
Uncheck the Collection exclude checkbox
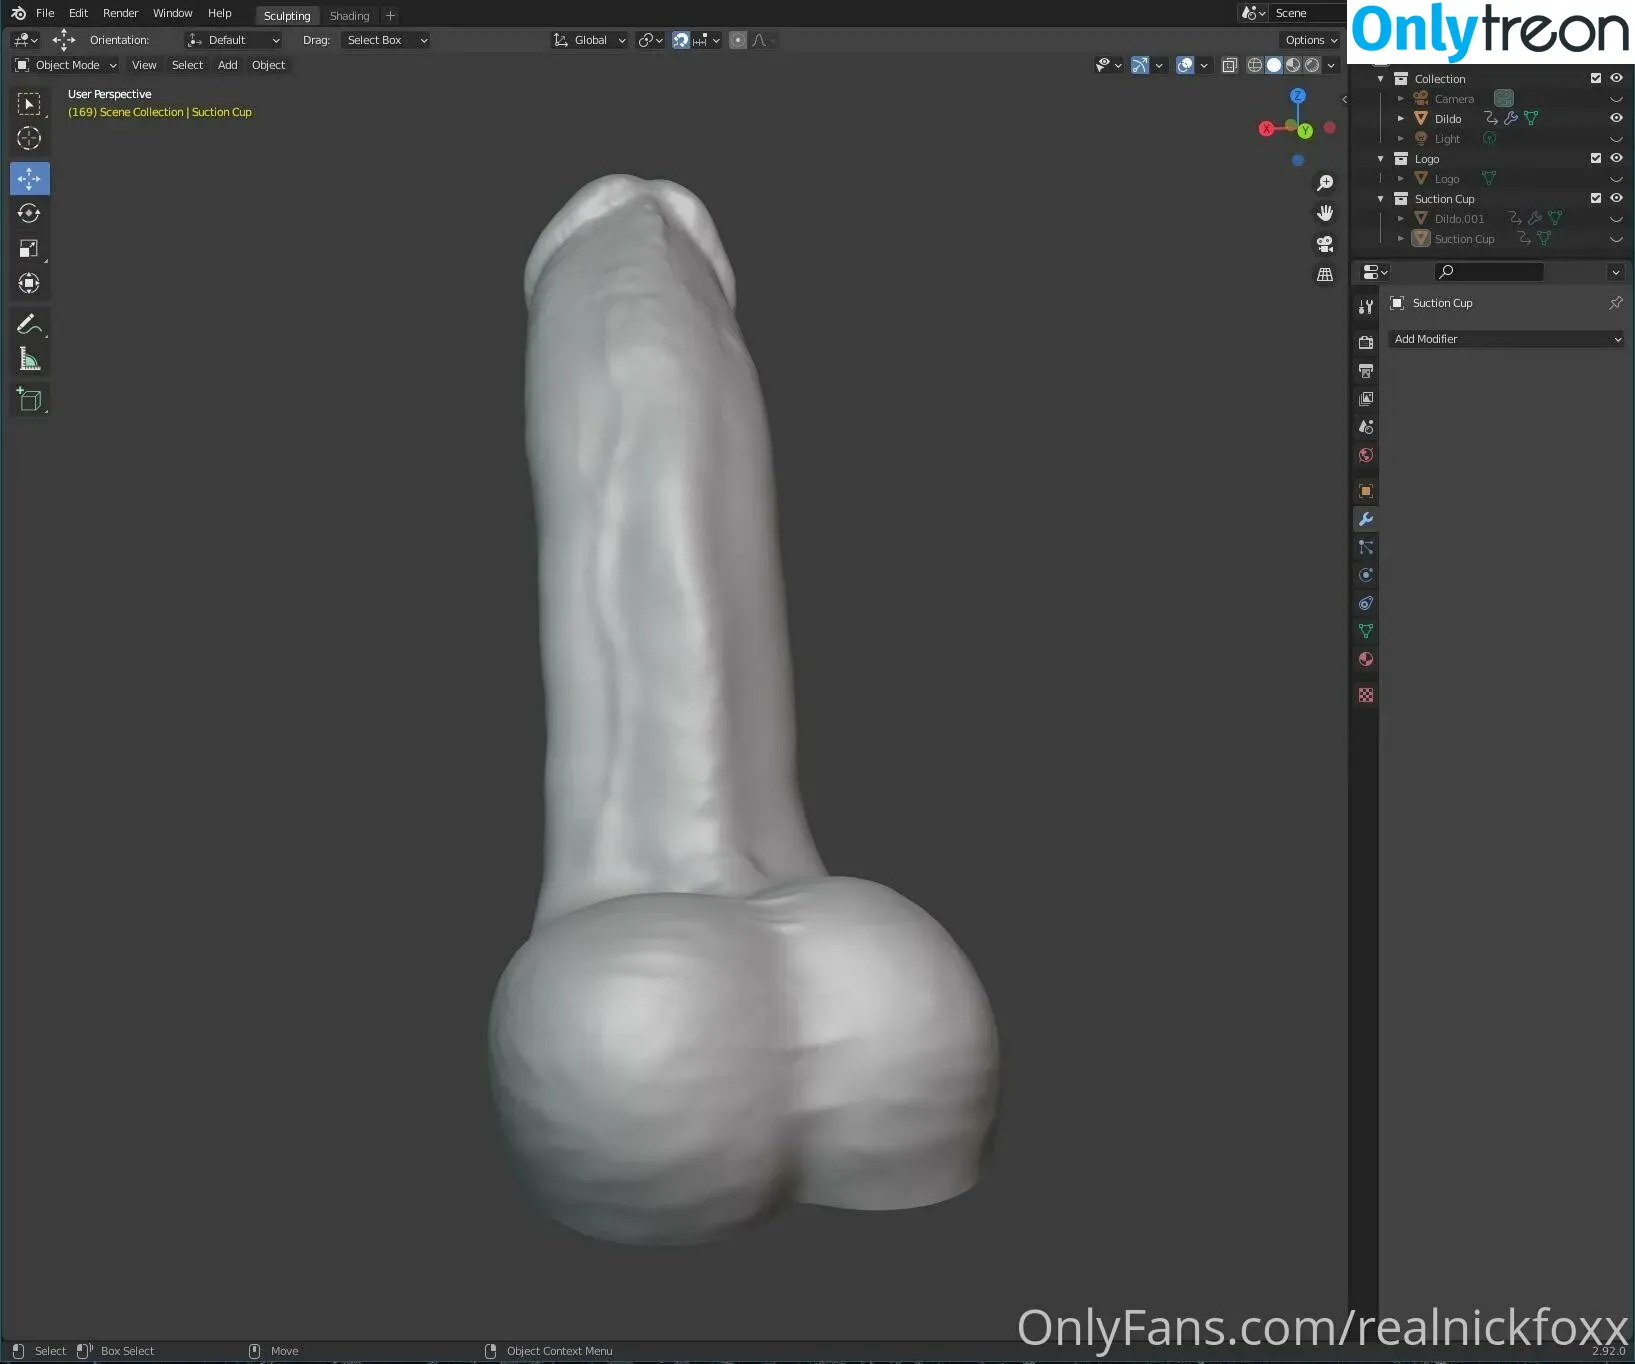click(1596, 78)
